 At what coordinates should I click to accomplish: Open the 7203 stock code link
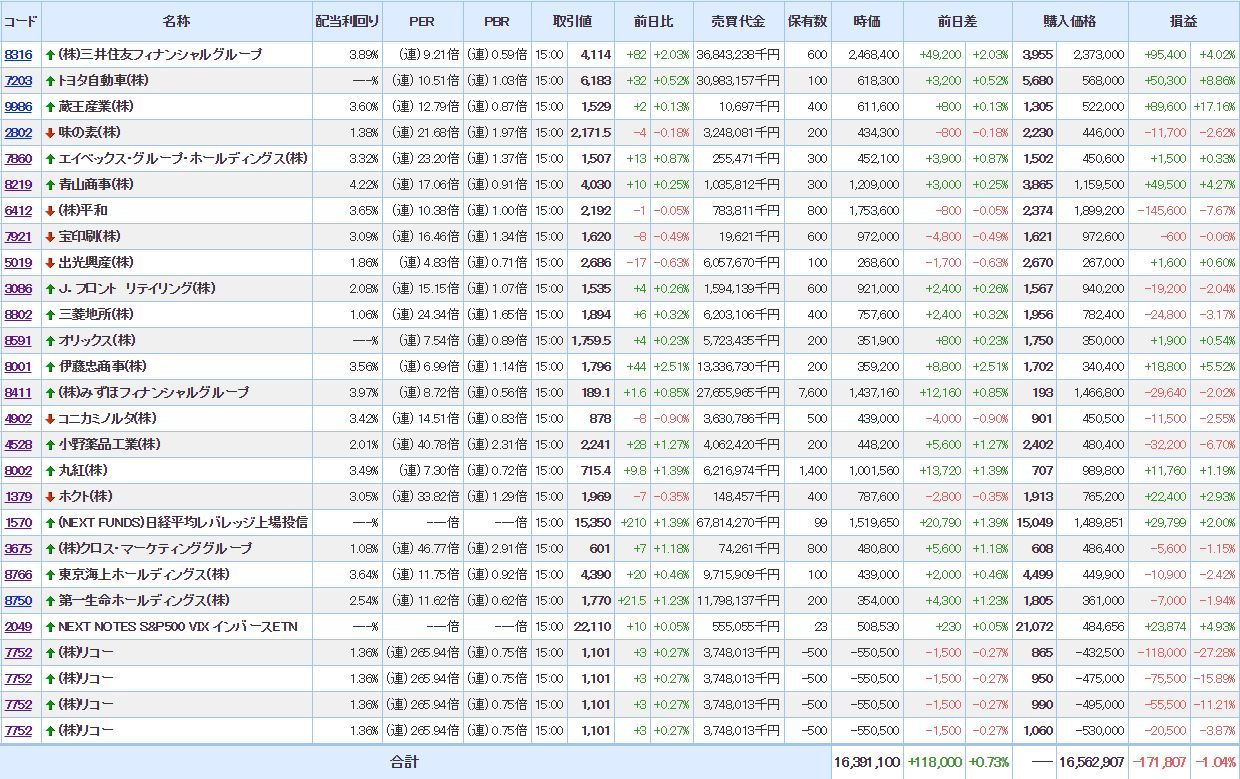tap(18, 80)
